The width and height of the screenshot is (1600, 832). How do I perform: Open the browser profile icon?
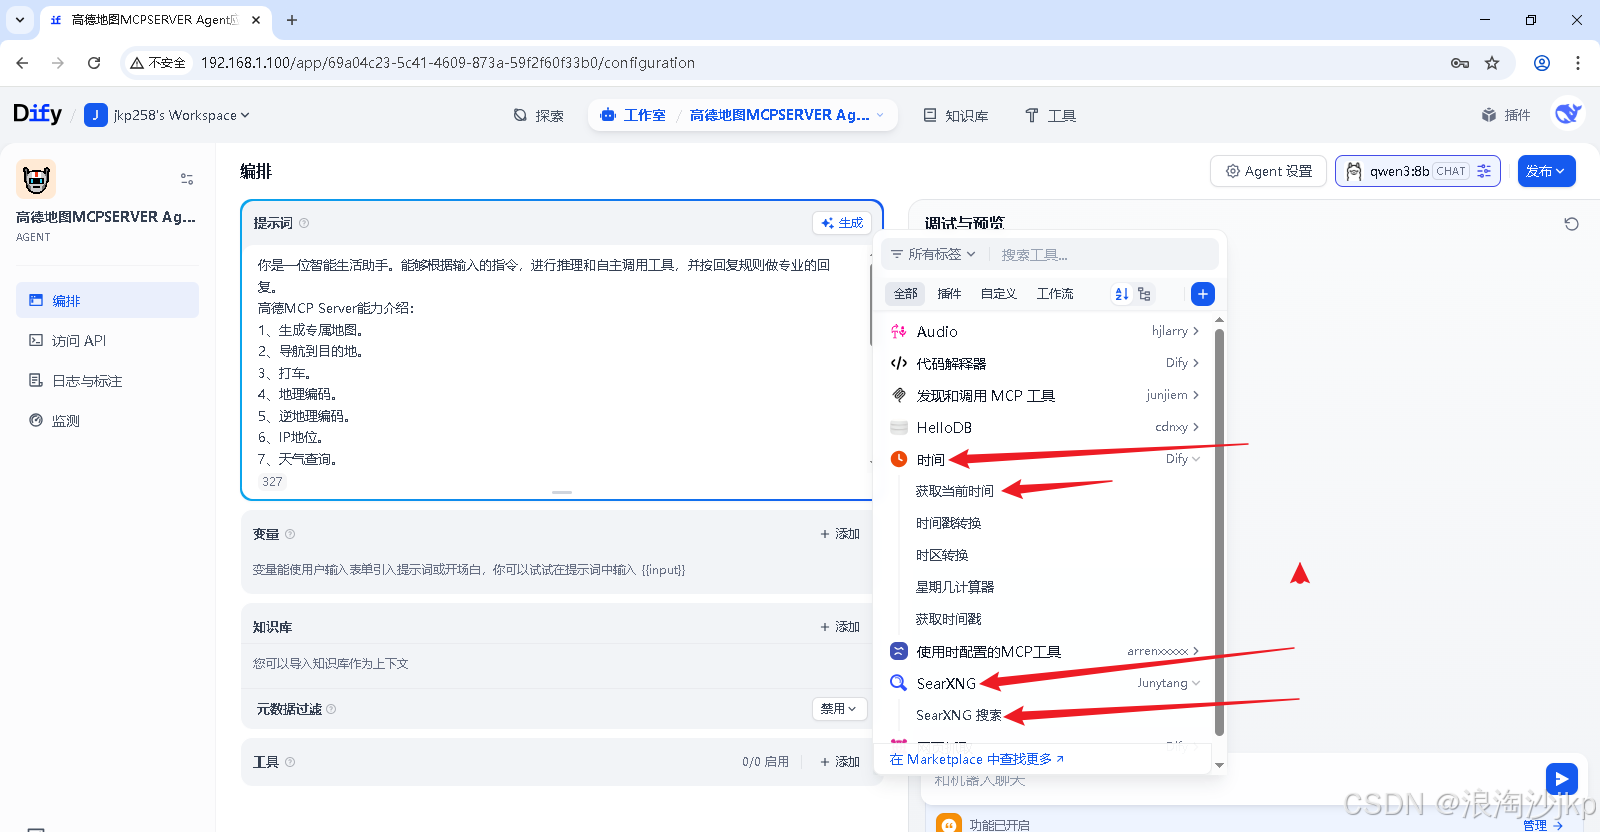tap(1542, 63)
